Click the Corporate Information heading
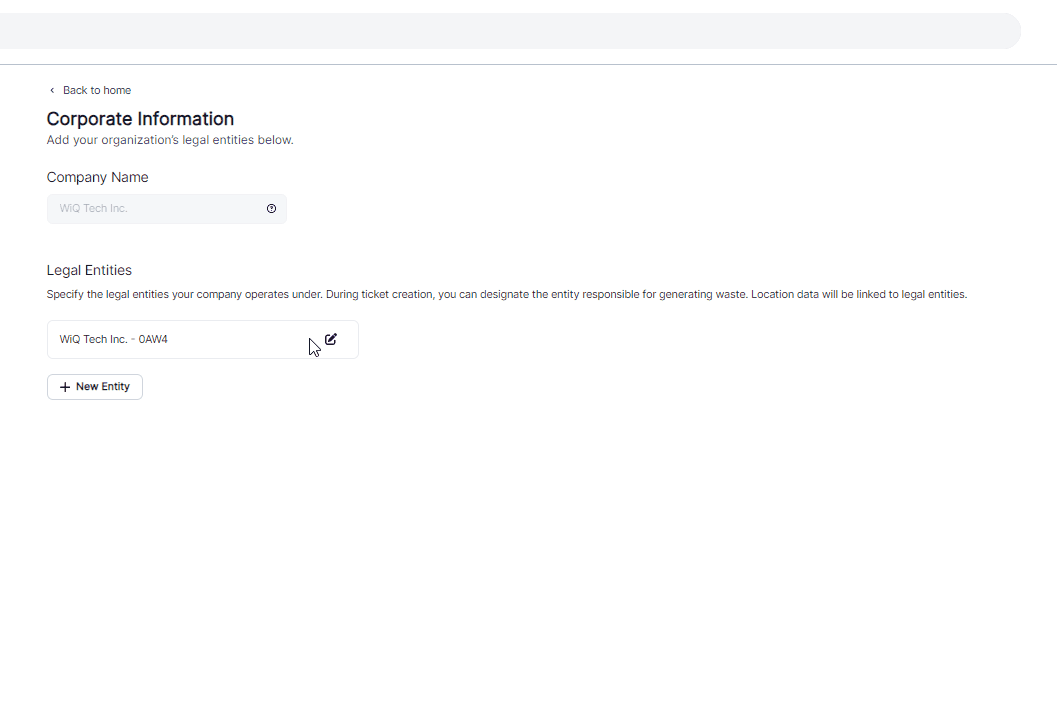Screen dimensions: 1057x707 [140, 119]
